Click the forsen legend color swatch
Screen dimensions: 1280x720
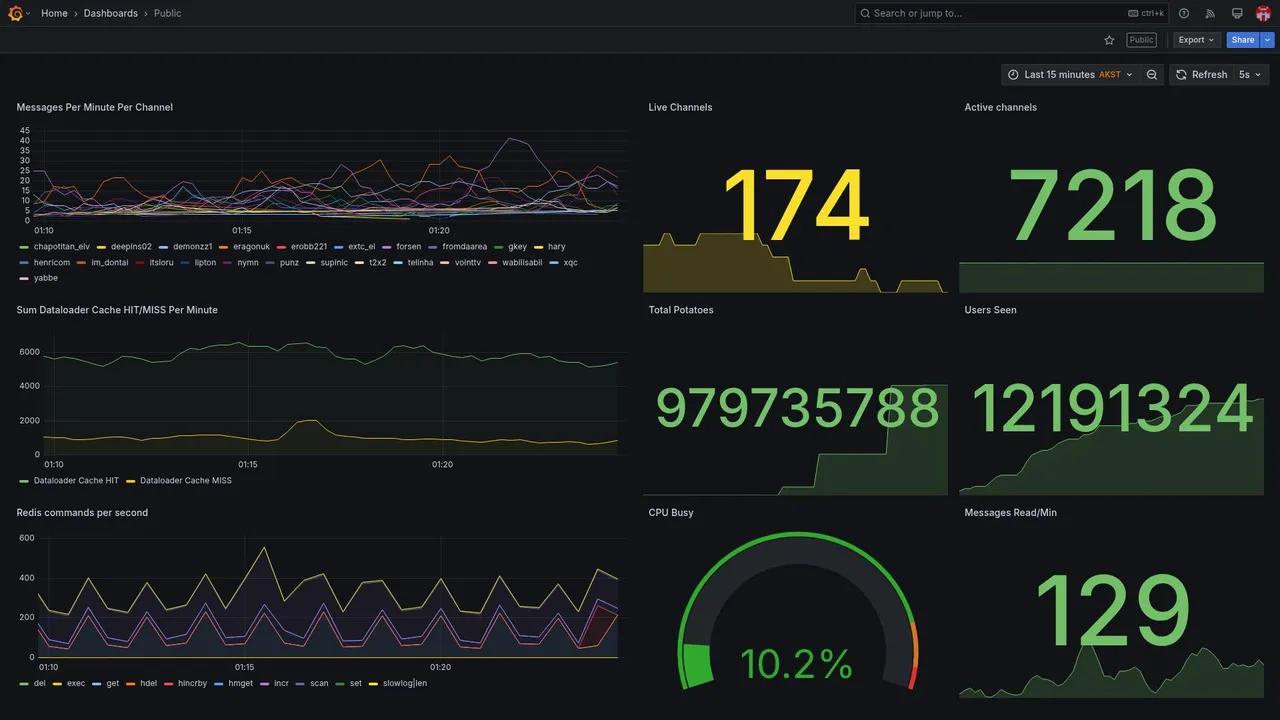[389, 247]
